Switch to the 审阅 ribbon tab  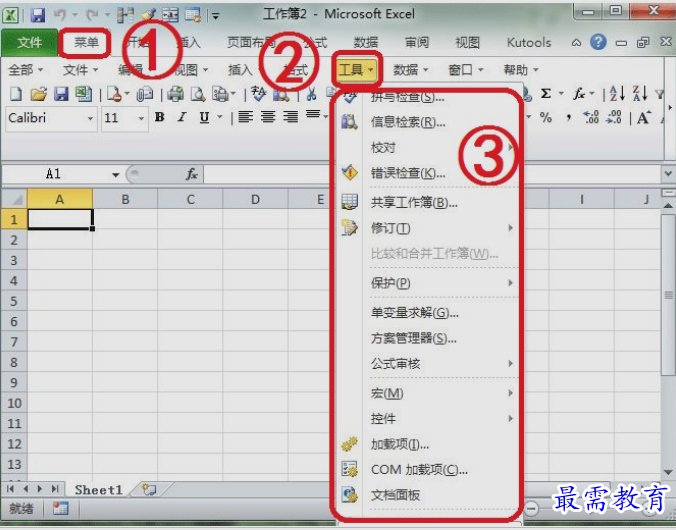click(x=417, y=42)
